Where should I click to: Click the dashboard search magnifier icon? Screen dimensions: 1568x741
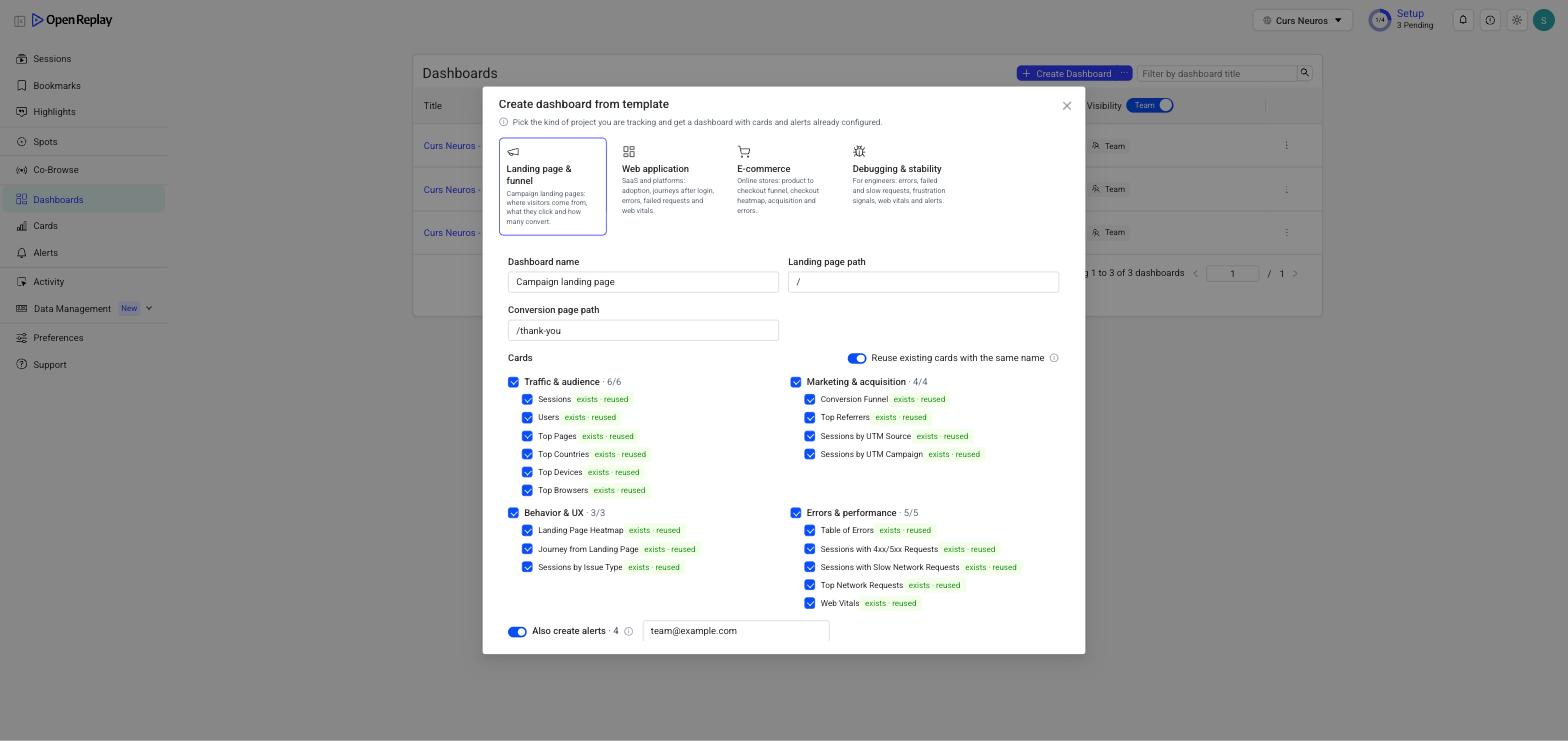1304,73
